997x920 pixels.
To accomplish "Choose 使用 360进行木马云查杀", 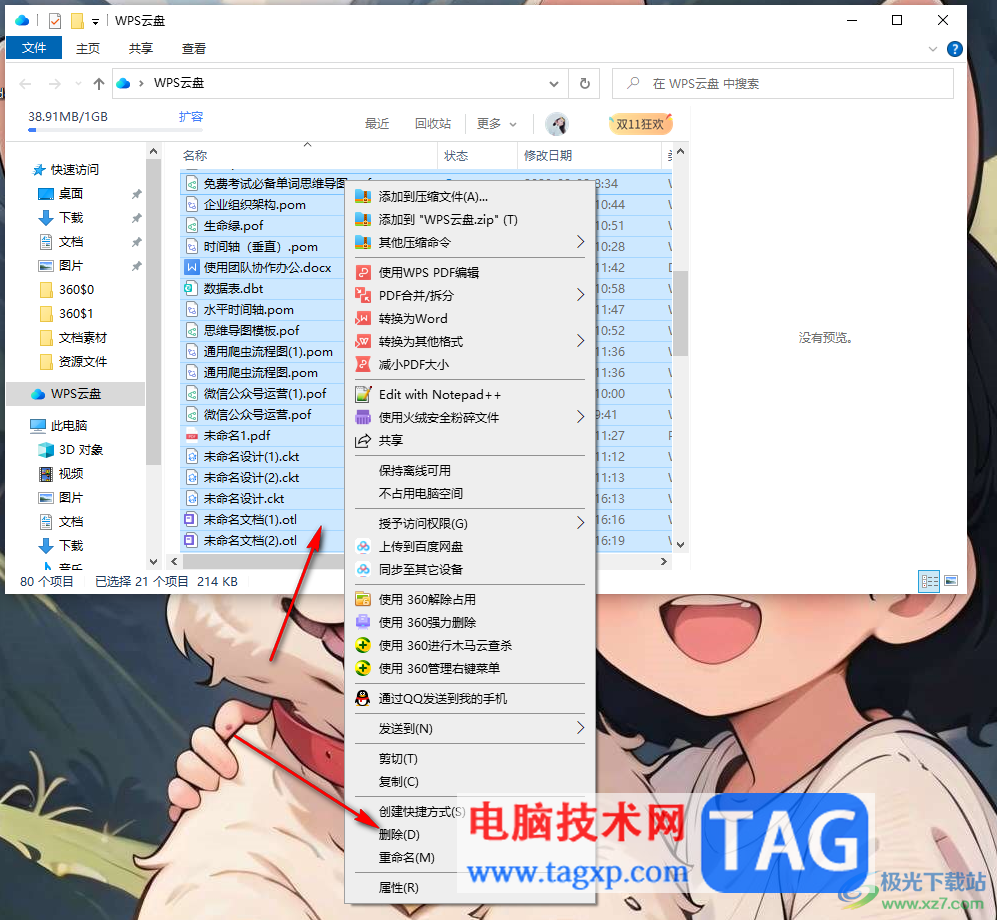I will tap(470, 645).
